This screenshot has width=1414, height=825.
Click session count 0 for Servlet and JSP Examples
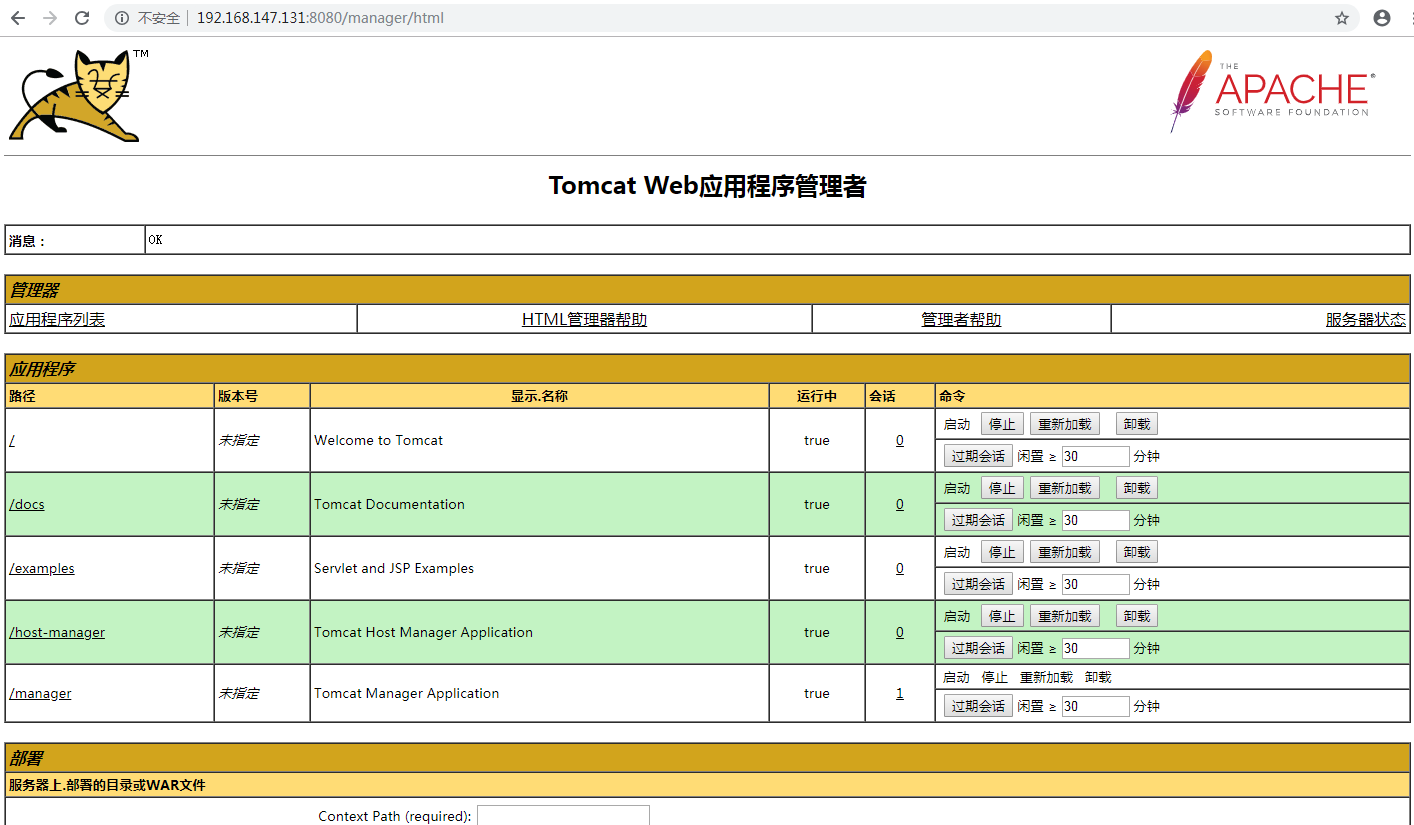click(x=900, y=568)
